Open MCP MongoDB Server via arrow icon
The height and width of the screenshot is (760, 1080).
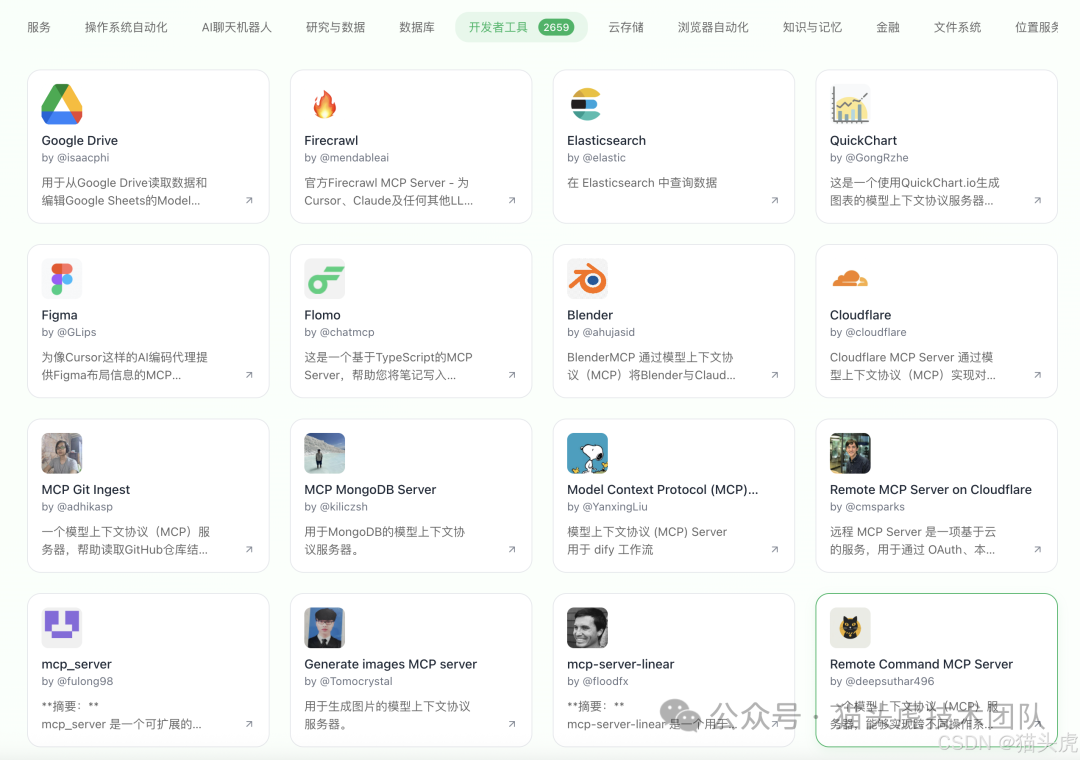512,549
